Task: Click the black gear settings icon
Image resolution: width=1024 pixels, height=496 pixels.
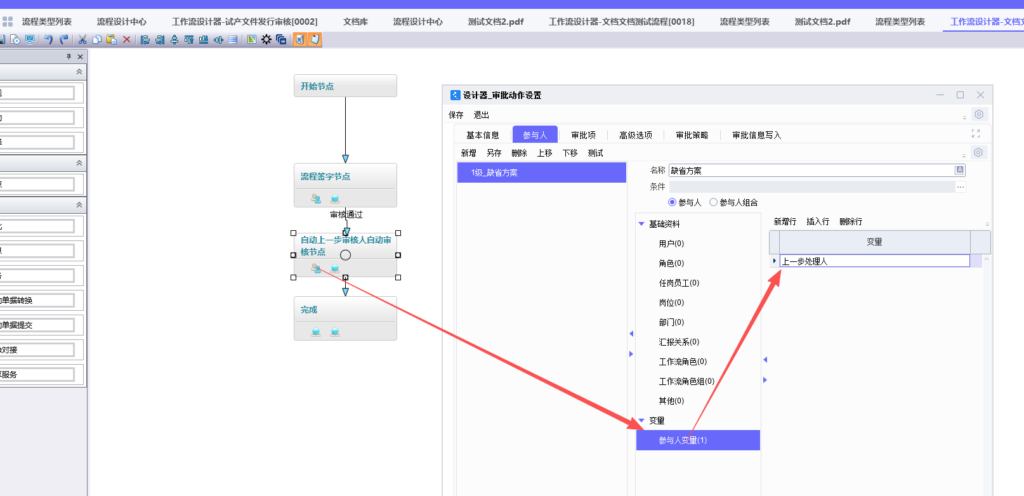Action: point(266,40)
